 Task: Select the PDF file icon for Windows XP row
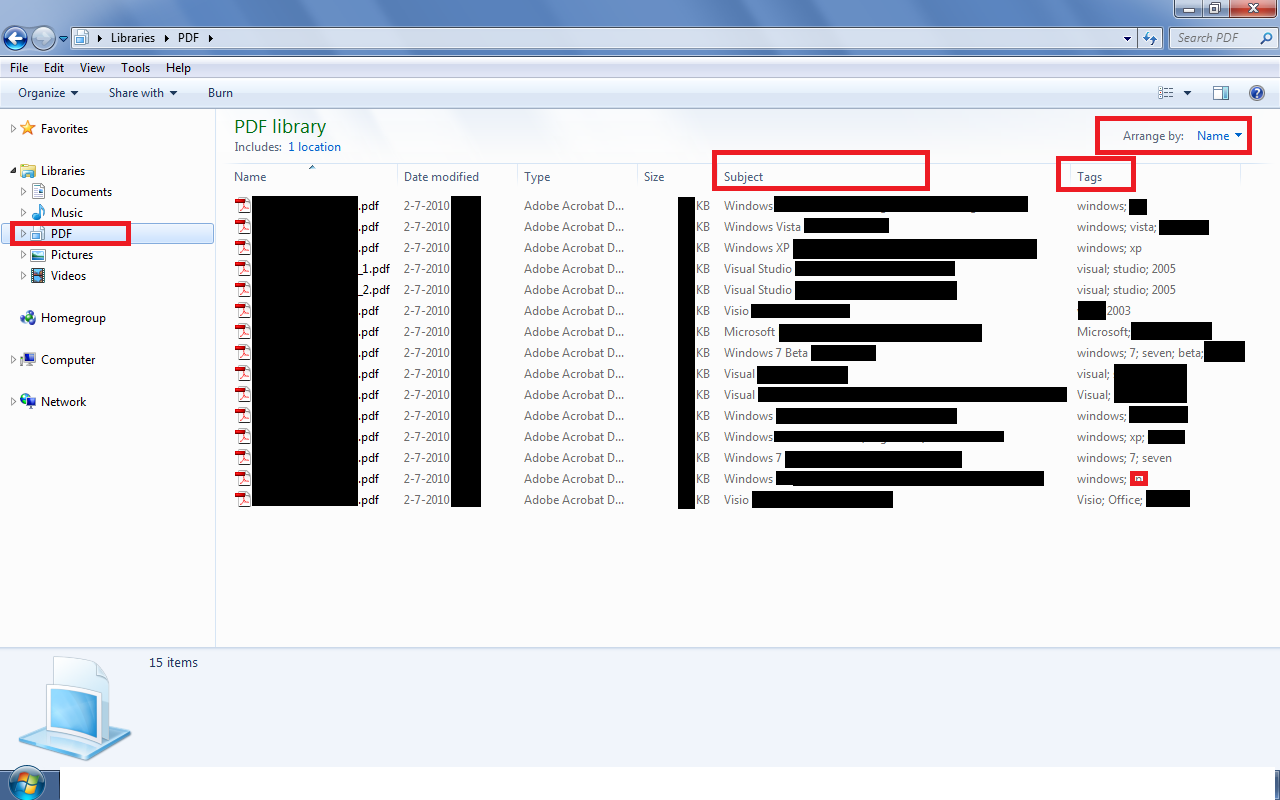(x=242, y=248)
